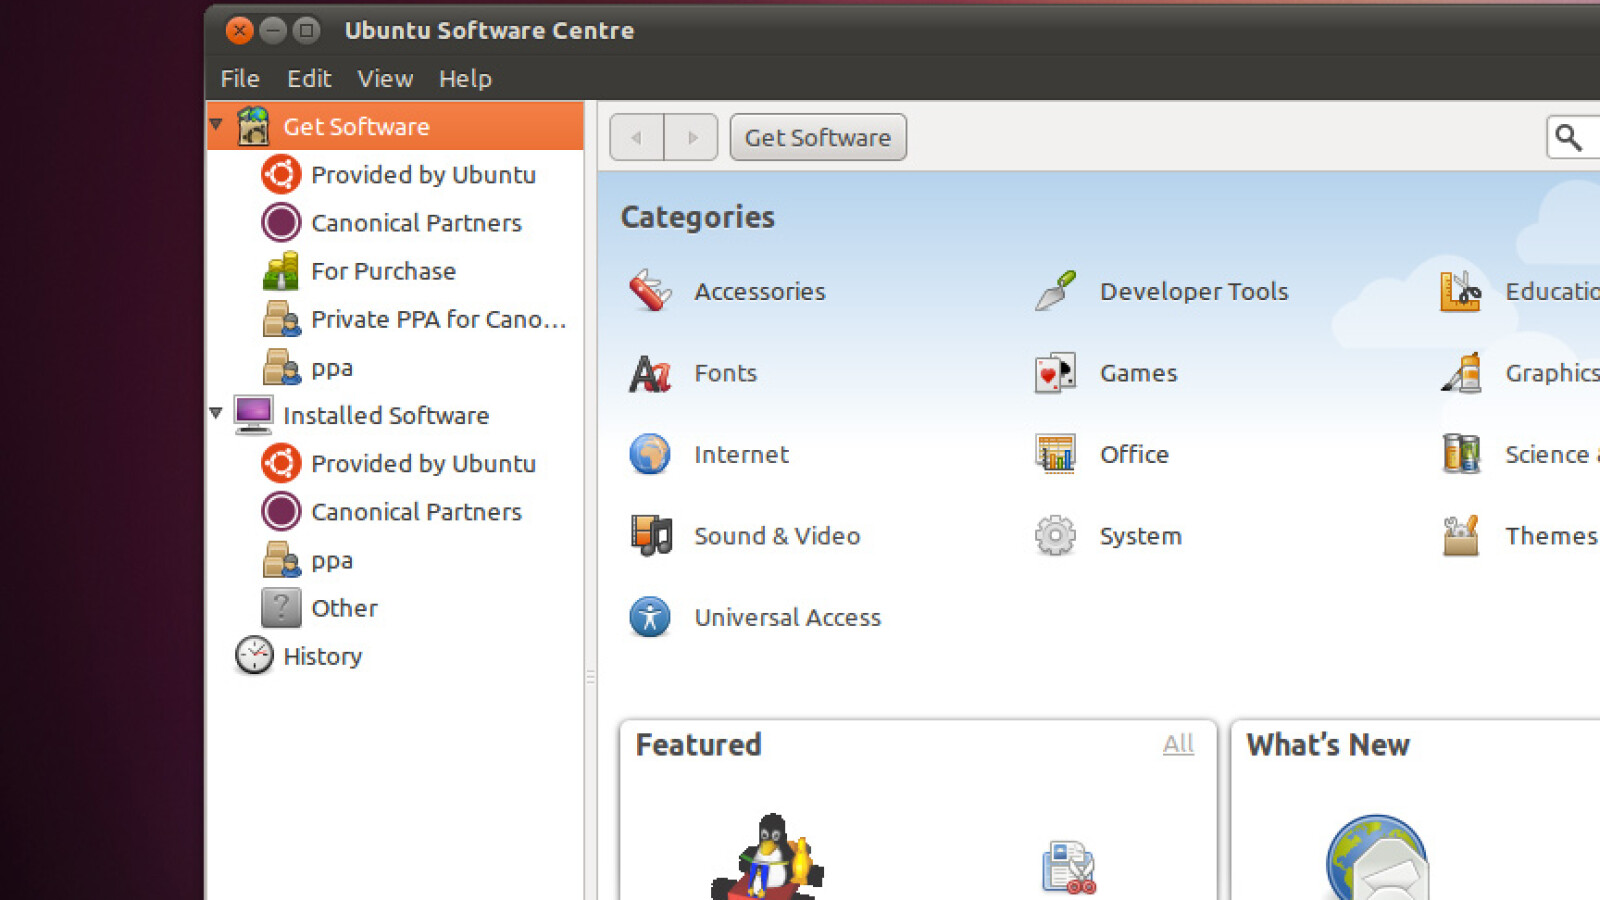Open the File menu
This screenshot has width=1600, height=900.
tap(240, 79)
